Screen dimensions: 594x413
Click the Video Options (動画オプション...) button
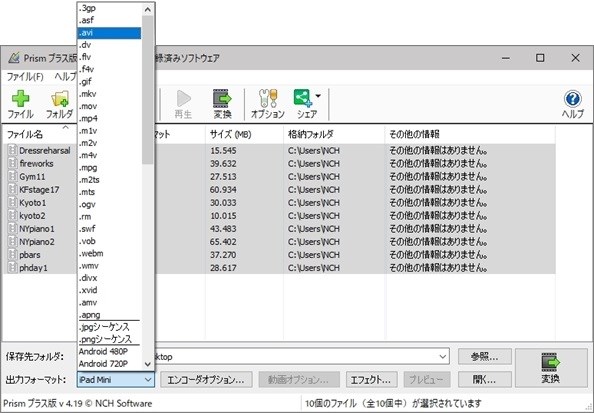pyautogui.click(x=299, y=380)
